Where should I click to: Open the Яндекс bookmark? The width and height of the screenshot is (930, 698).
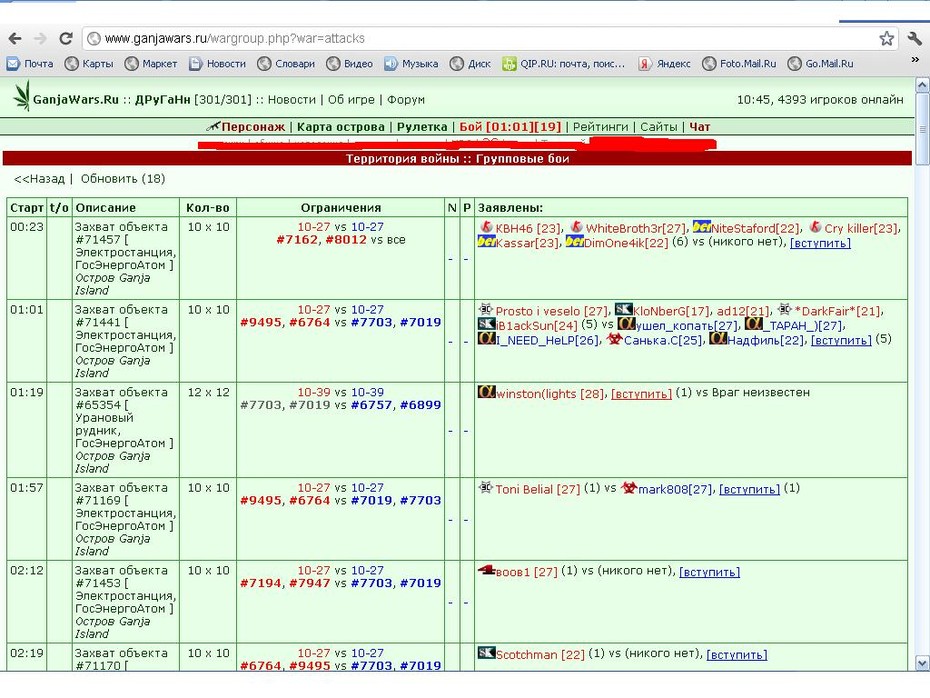point(664,63)
